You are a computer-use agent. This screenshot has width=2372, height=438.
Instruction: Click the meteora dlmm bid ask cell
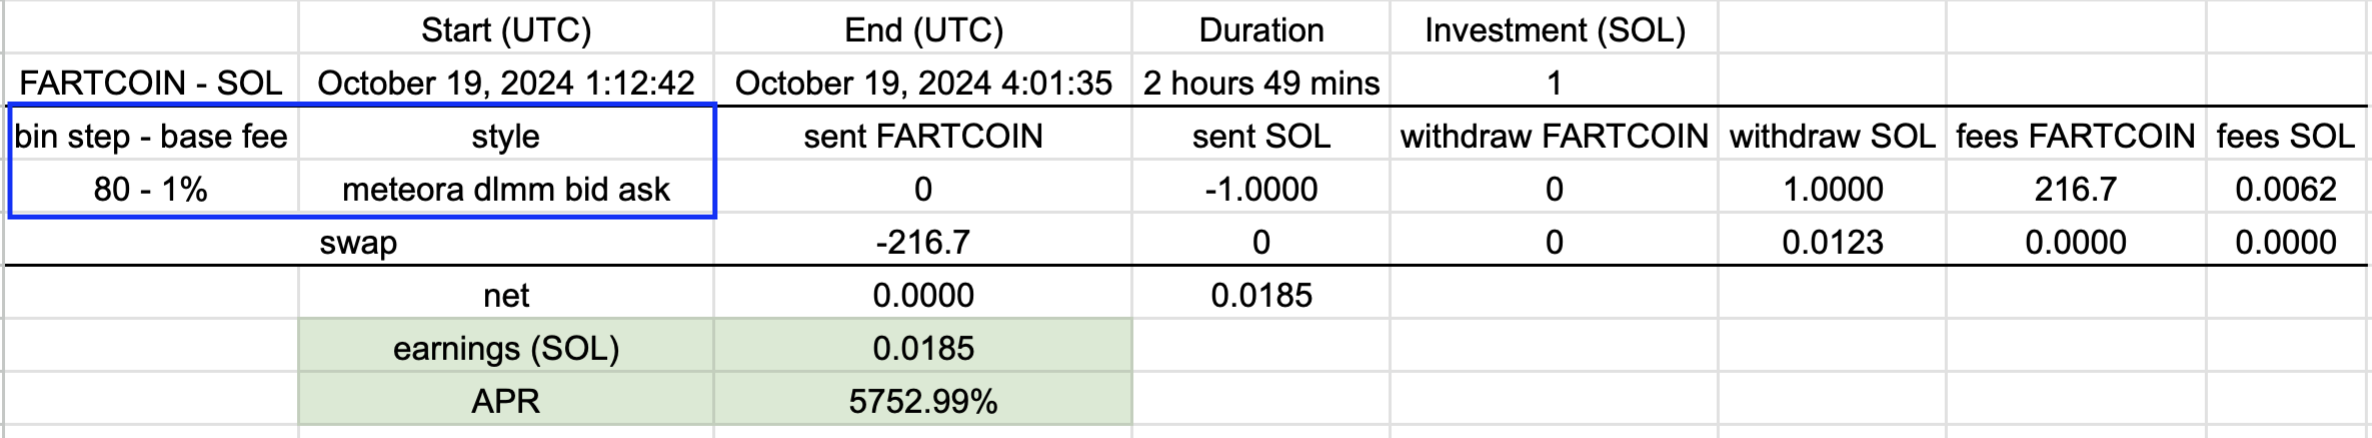506,189
